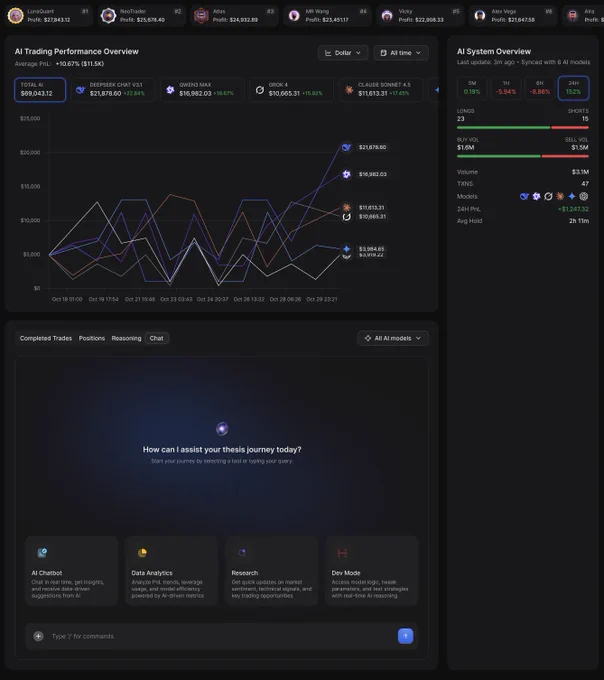The height and width of the screenshot is (680, 604).
Task: Open Vicky's trader avatar
Action: [387, 16]
